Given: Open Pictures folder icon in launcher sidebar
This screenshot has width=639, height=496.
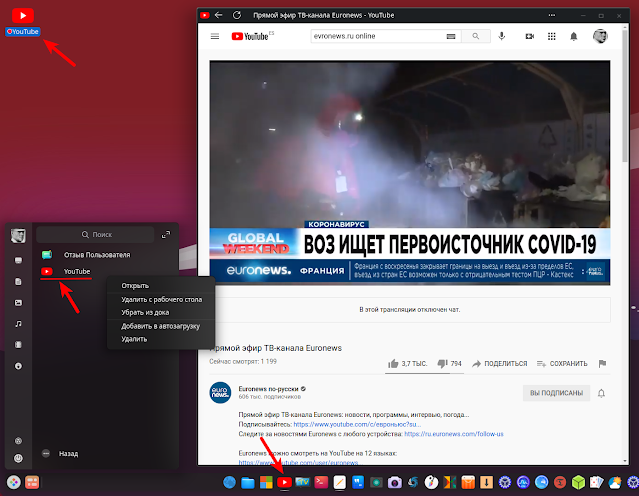Looking at the screenshot, I should (18, 303).
